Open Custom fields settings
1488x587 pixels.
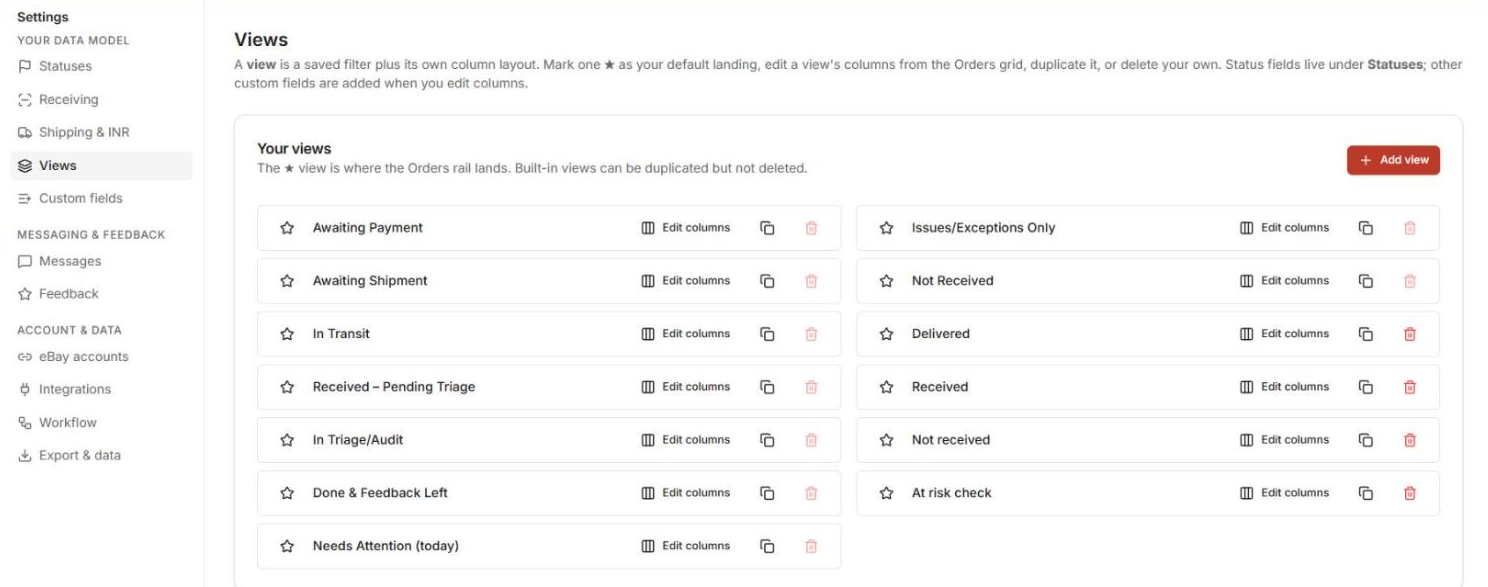coord(100,198)
